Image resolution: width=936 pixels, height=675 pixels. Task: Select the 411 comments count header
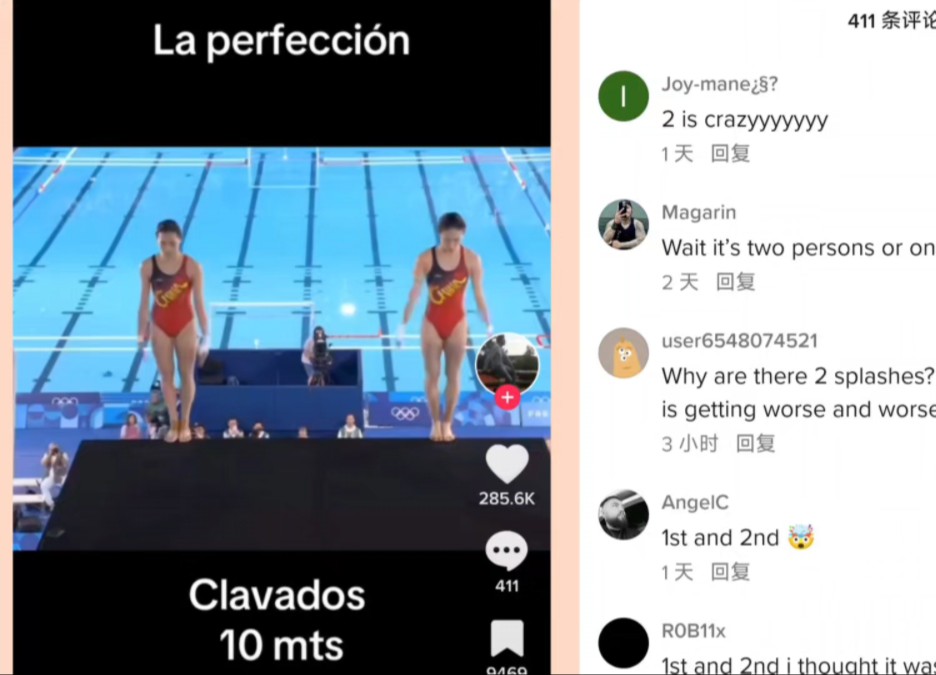point(891,21)
